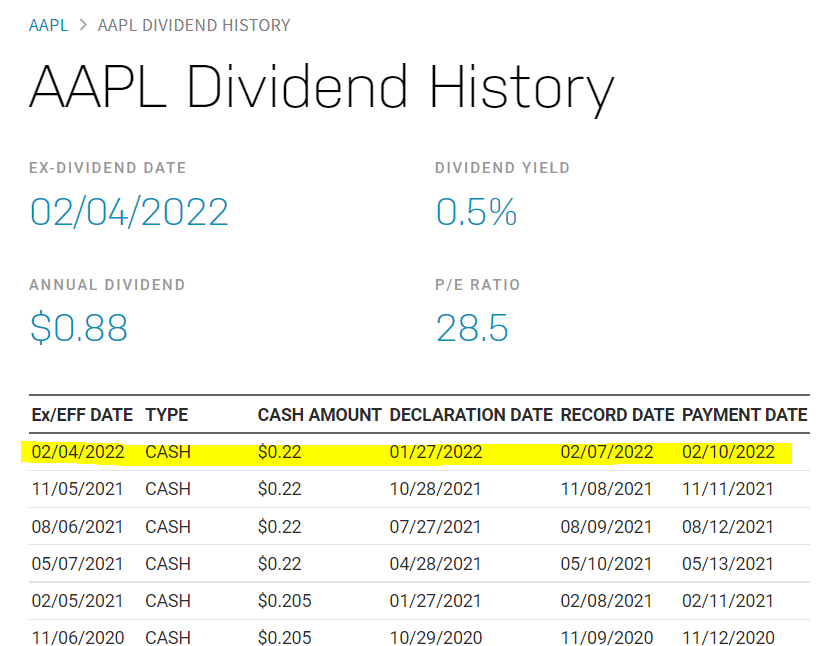Select record date 05/10/2021
This screenshot has width=840, height=646.
pos(606,564)
